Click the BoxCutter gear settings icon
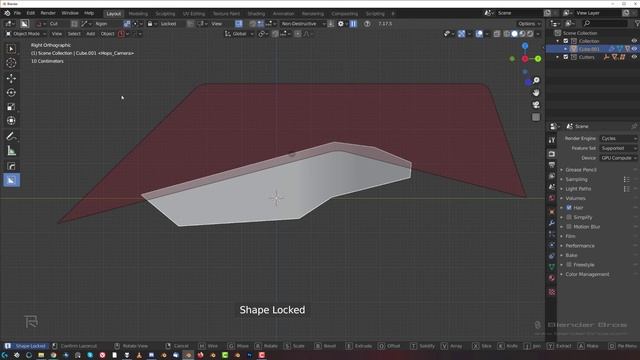Image resolution: width=640 pixels, height=360 pixels. tap(341, 24)
